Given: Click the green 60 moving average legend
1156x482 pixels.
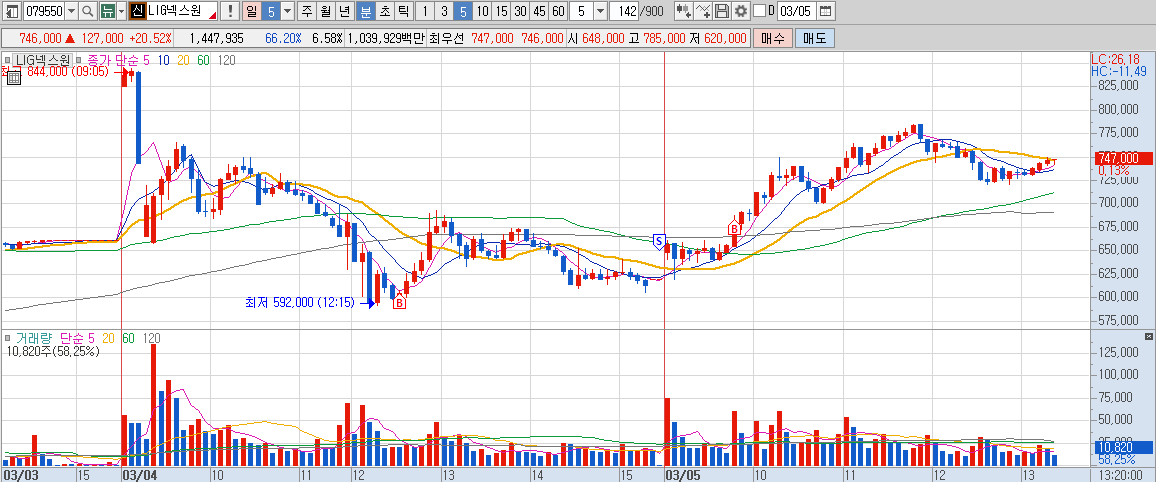Looking at the screenshot, I should pyautogui.click(x=203, y=60).
